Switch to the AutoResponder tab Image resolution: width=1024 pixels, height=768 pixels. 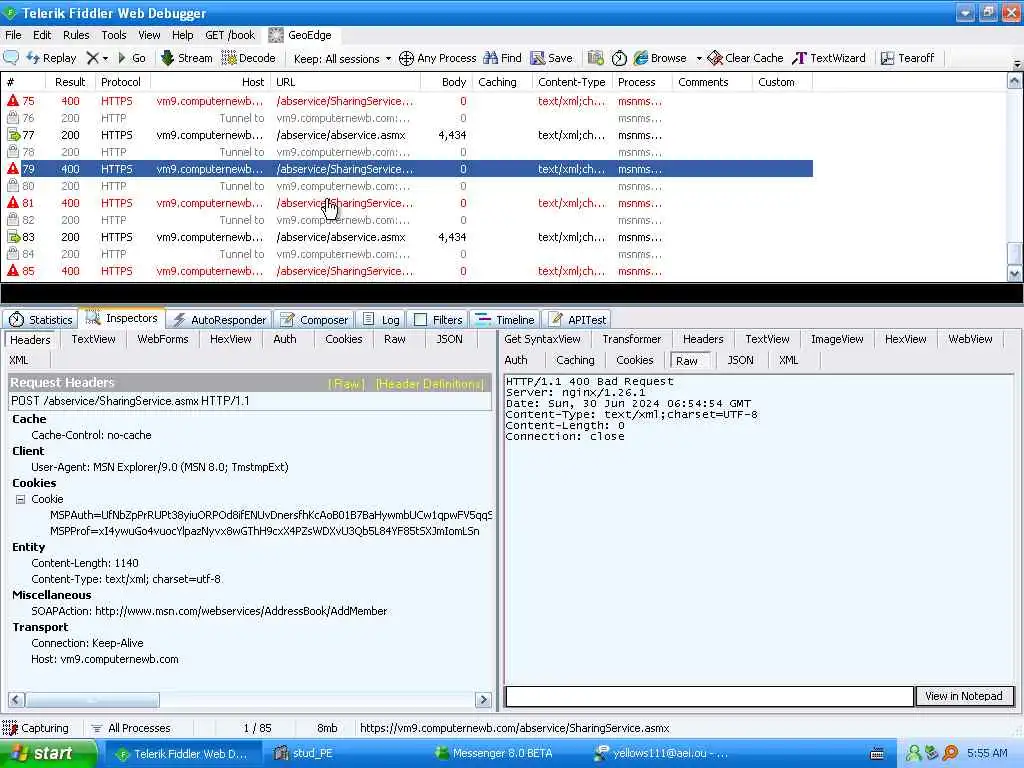[x=219, y=319]
